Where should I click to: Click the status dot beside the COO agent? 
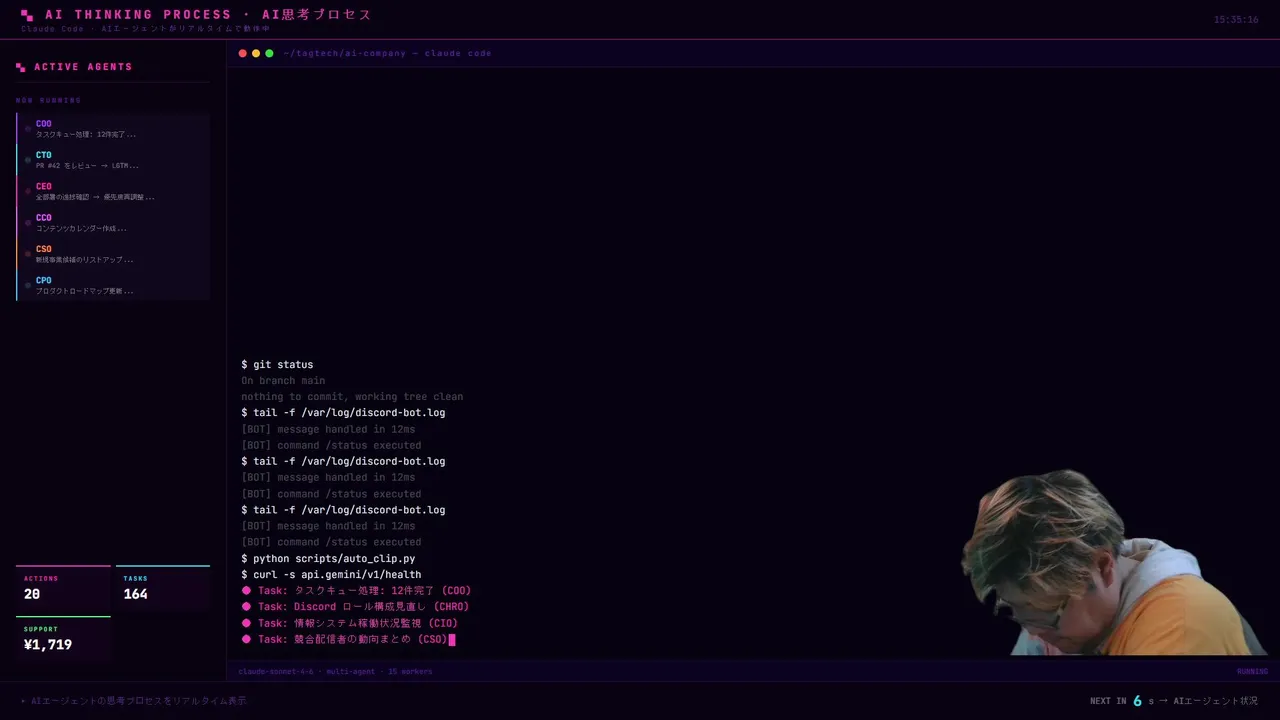point(28,129)
